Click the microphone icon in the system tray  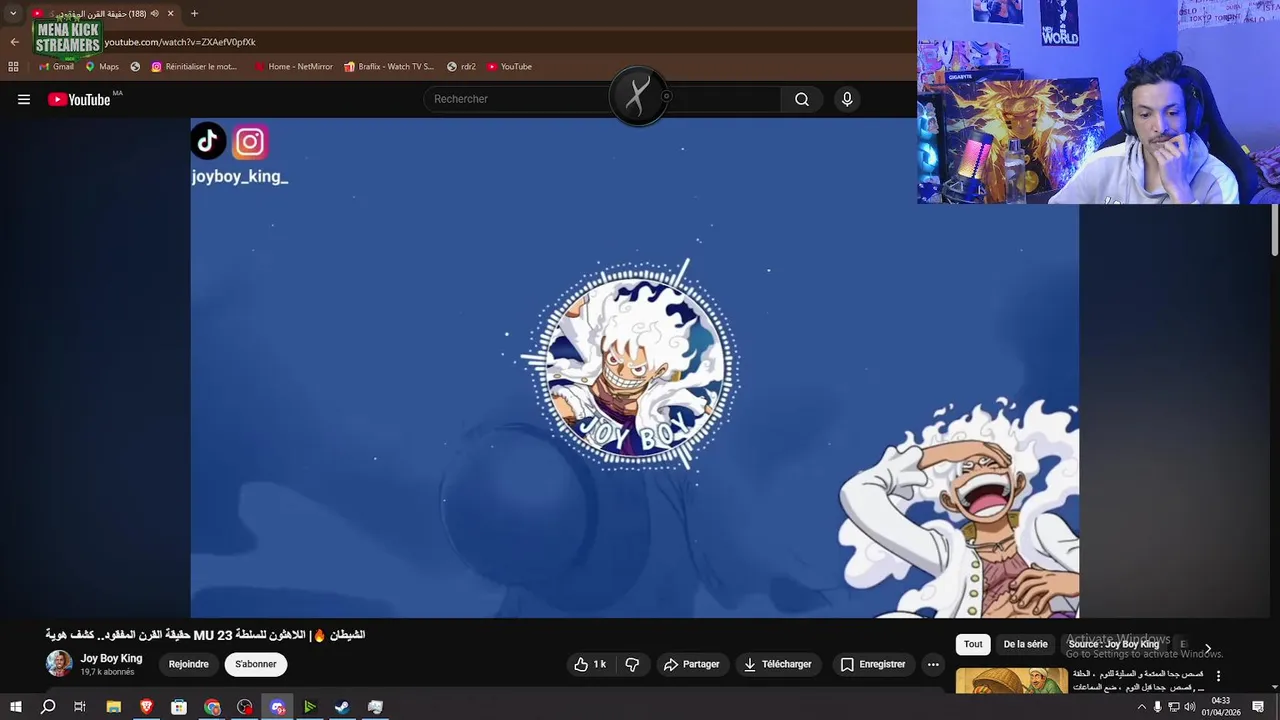click(1158, 707)
